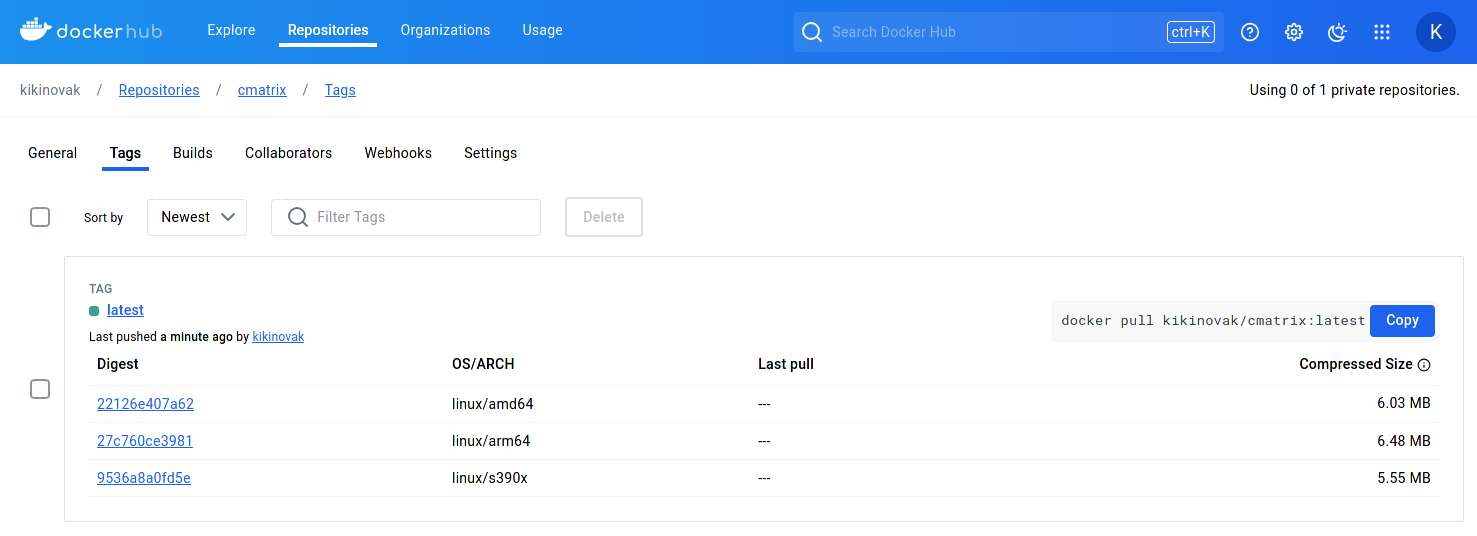Open the 22126e407a62 digest link
This screenshot has width=1477, height=536.
pyautogui.click(x=145, y=404)
